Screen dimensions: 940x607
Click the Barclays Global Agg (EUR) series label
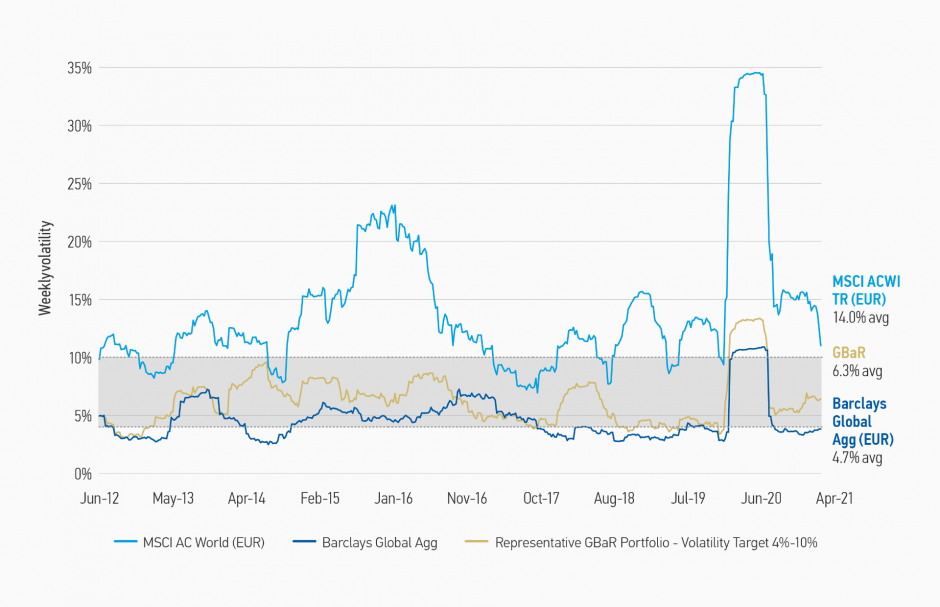[863, 421]
